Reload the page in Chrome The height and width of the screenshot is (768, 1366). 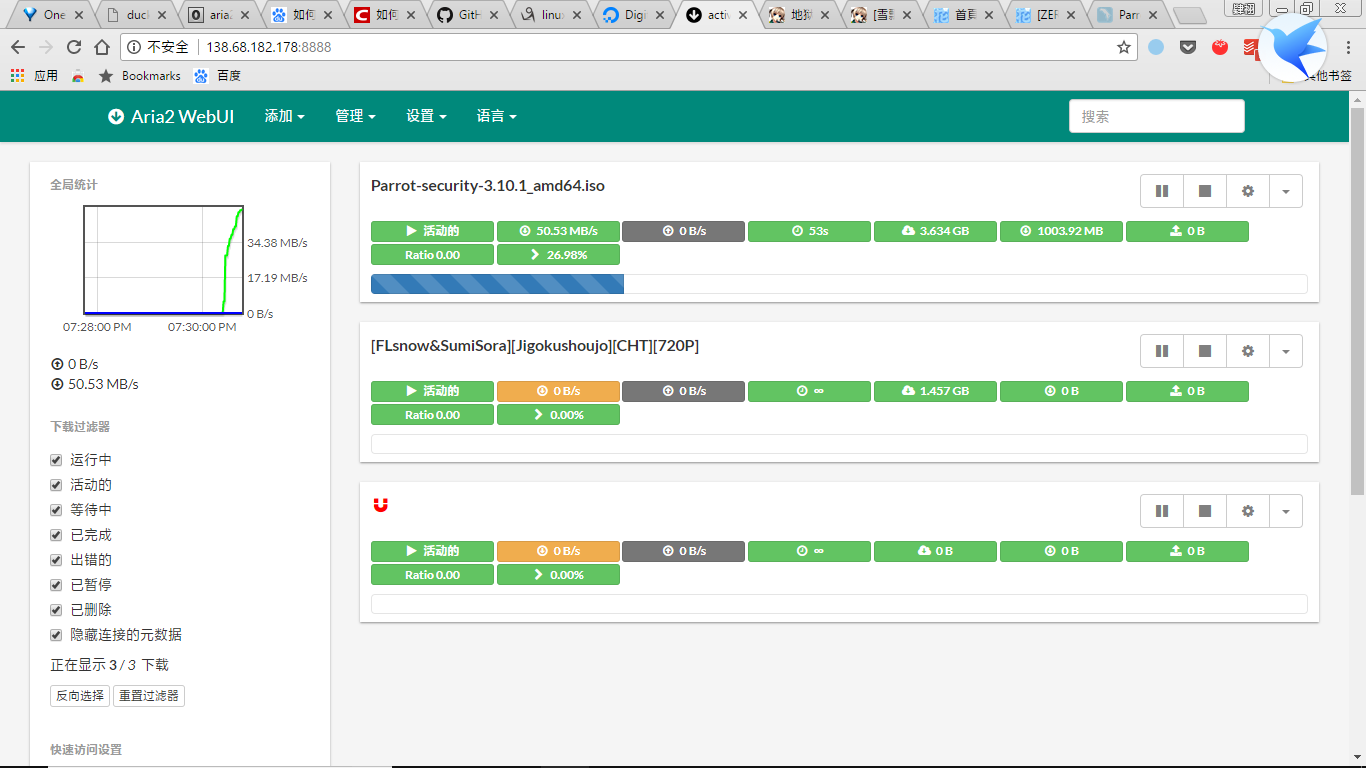(74, 47)
